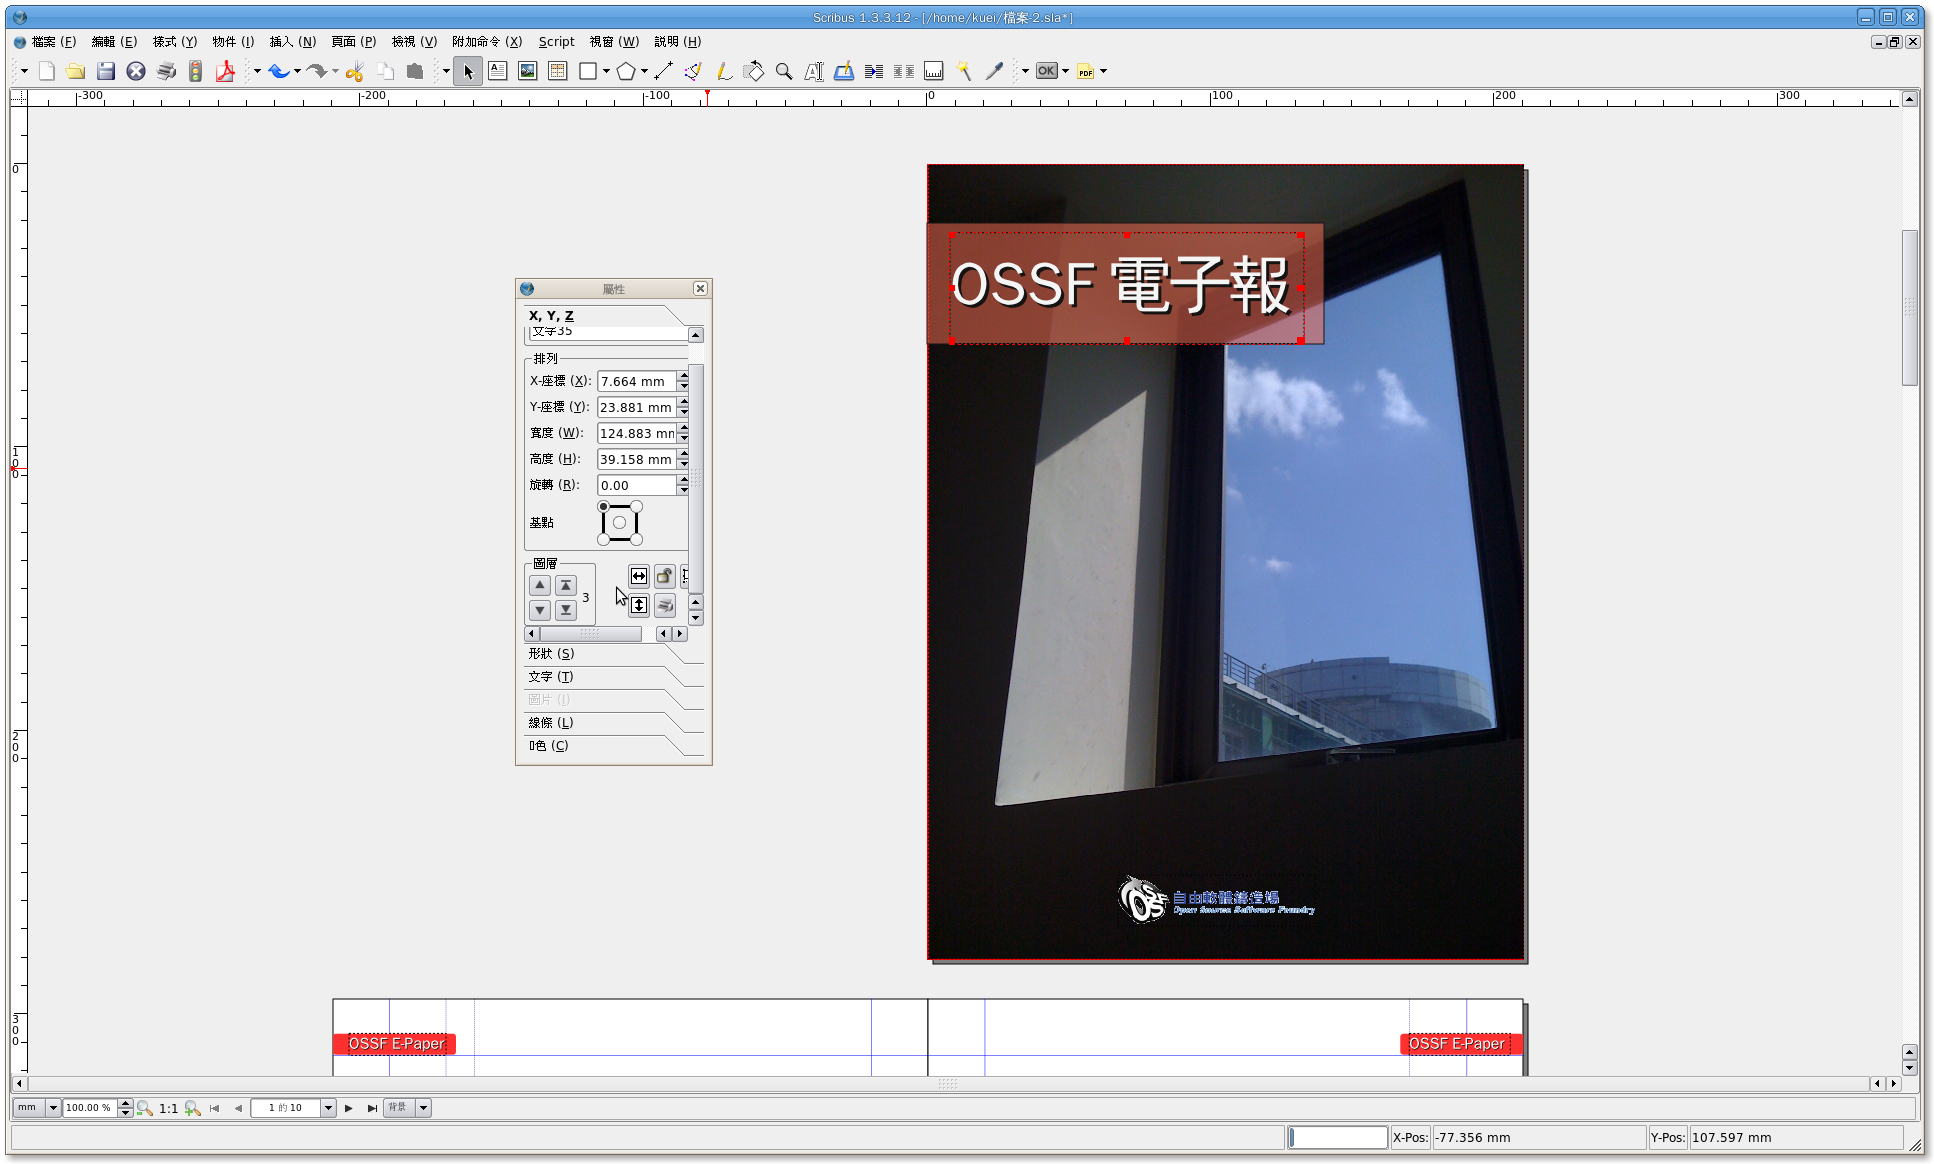Open the Script menu
1934x1164 pixels.
point(556,42)
